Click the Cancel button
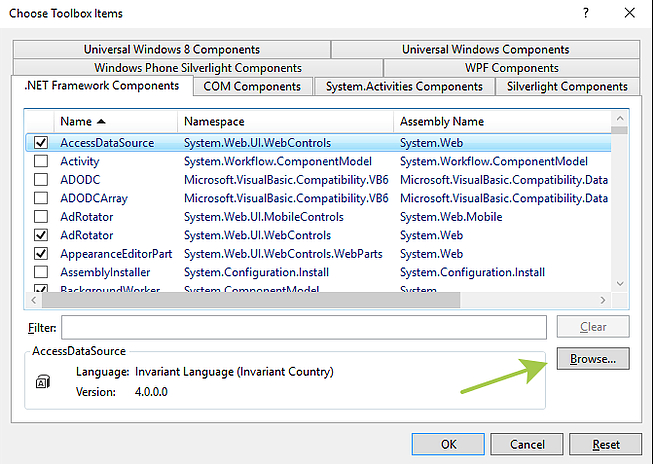The width and height of the screenshot is (653, 464). [x=527, y=444]
